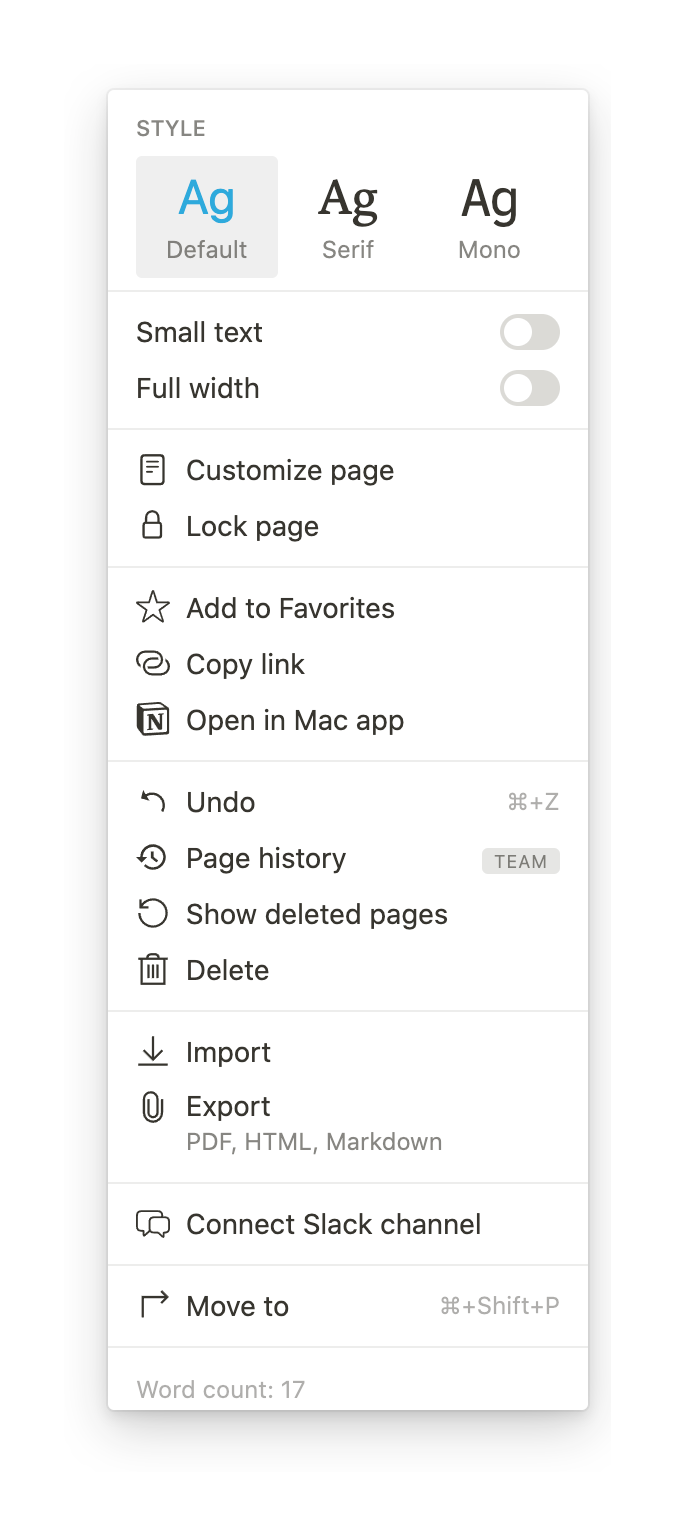Viewport: 675px width, 1536px height.
Task: Choose Show deleted pages from the menu
Action: [x=316, y=913]
